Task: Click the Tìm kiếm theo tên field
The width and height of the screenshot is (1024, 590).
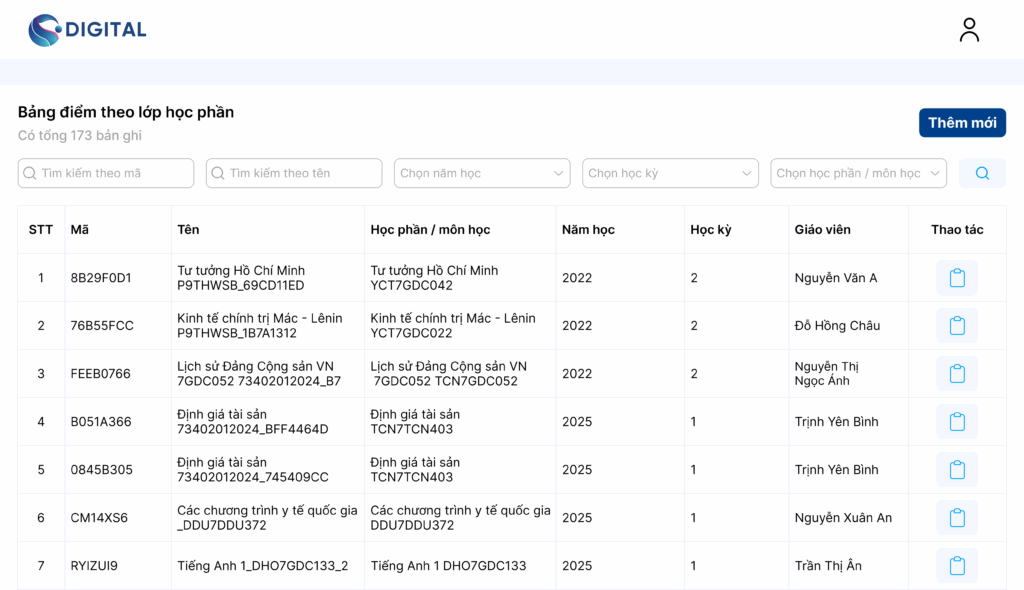Action: pyautogui.click(x=294, y=173)
